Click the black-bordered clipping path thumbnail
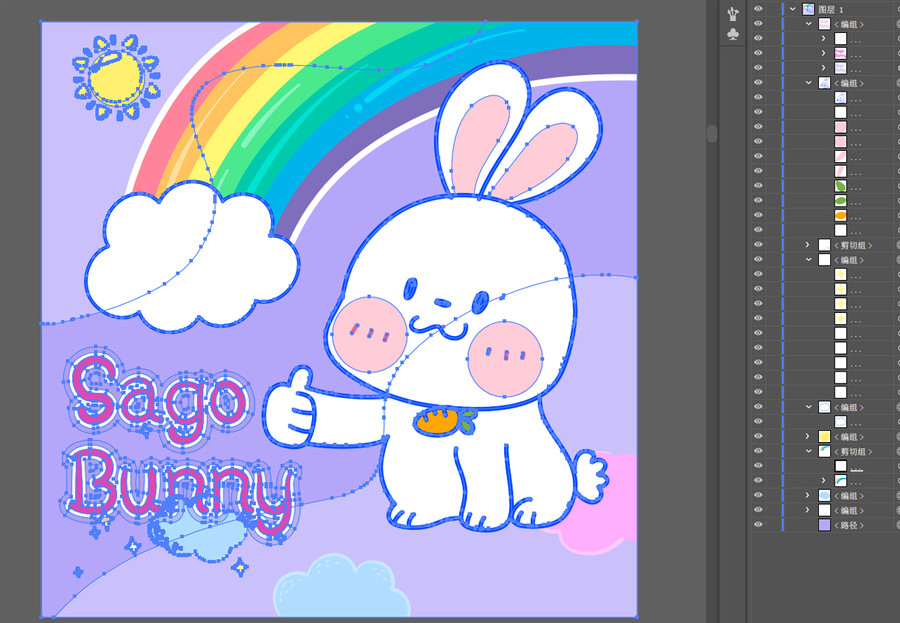The image size is (900, 623). [x=840, y=466]
